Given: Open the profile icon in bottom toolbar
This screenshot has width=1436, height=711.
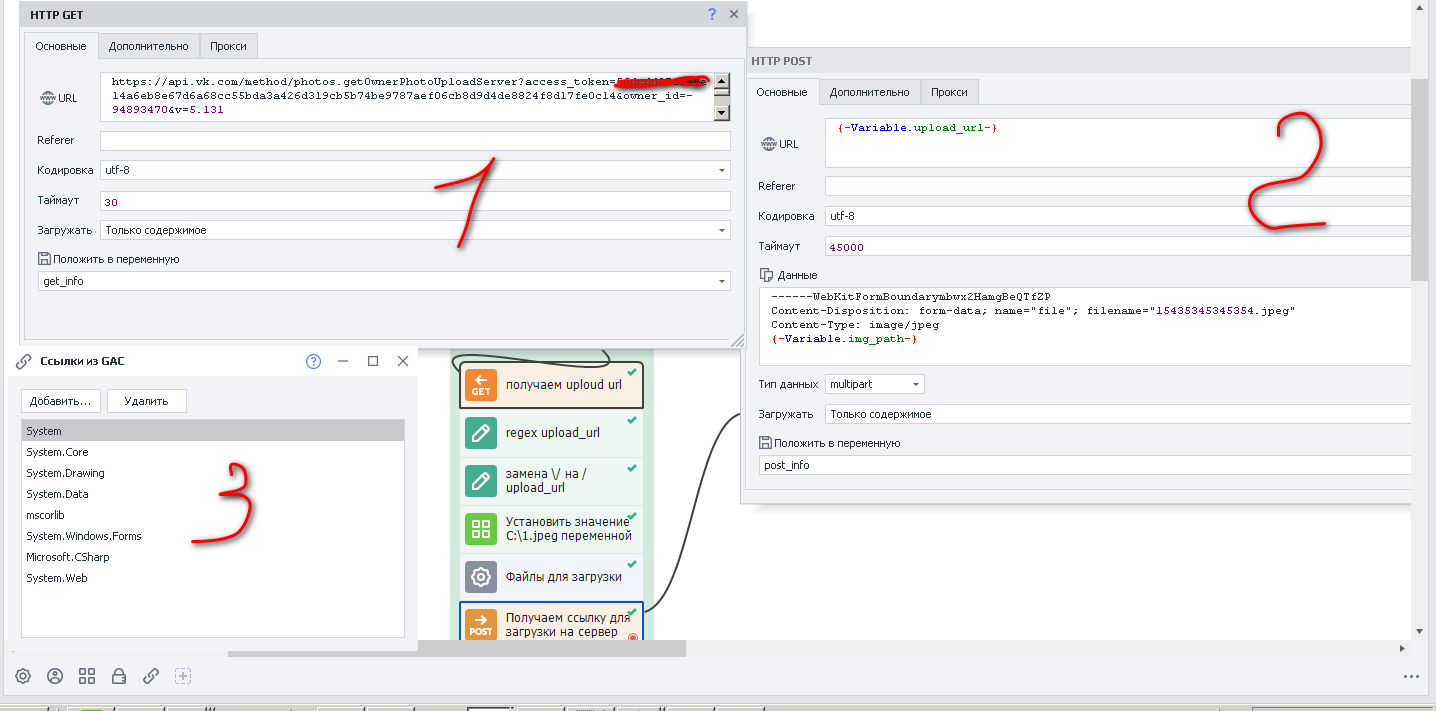Looking at the screenshot, I should click(x=55, y=675).
